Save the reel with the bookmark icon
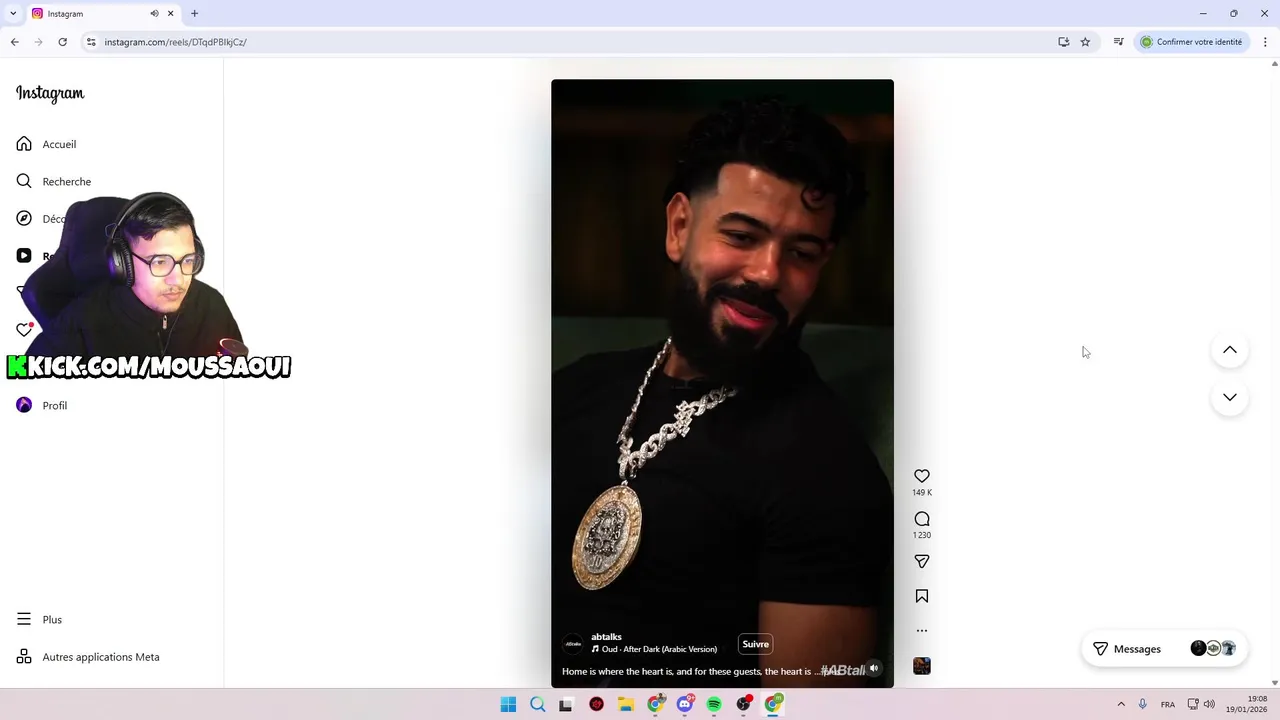Screen dimensions: 1280x720 922,596
